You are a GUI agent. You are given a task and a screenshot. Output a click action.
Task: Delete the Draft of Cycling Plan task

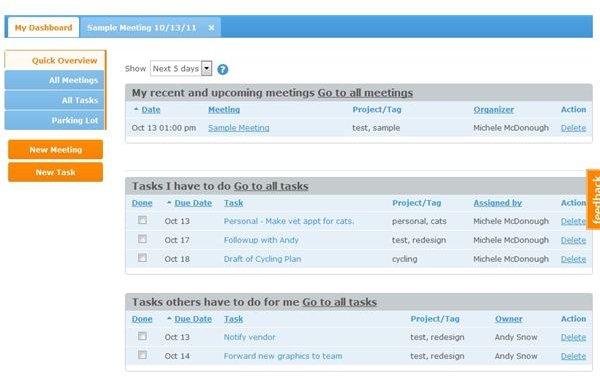click(573, 259)
